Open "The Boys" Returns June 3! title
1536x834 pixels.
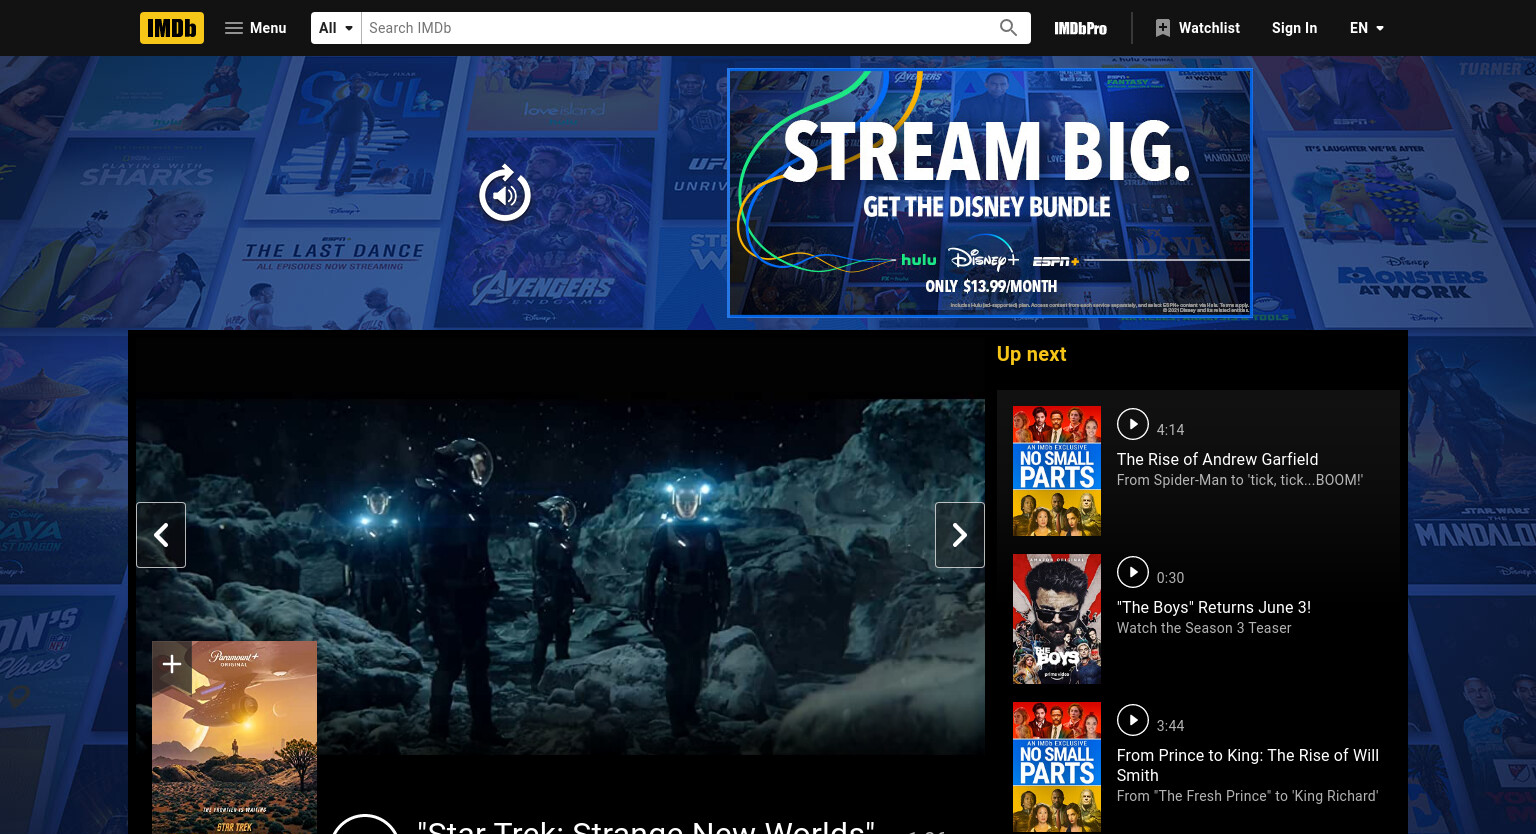1214,607
